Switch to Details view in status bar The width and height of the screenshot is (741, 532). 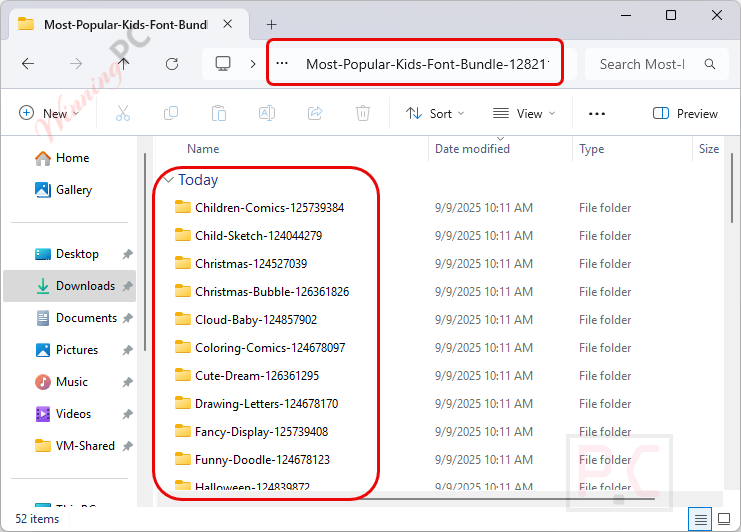click(x=700, y=519)
